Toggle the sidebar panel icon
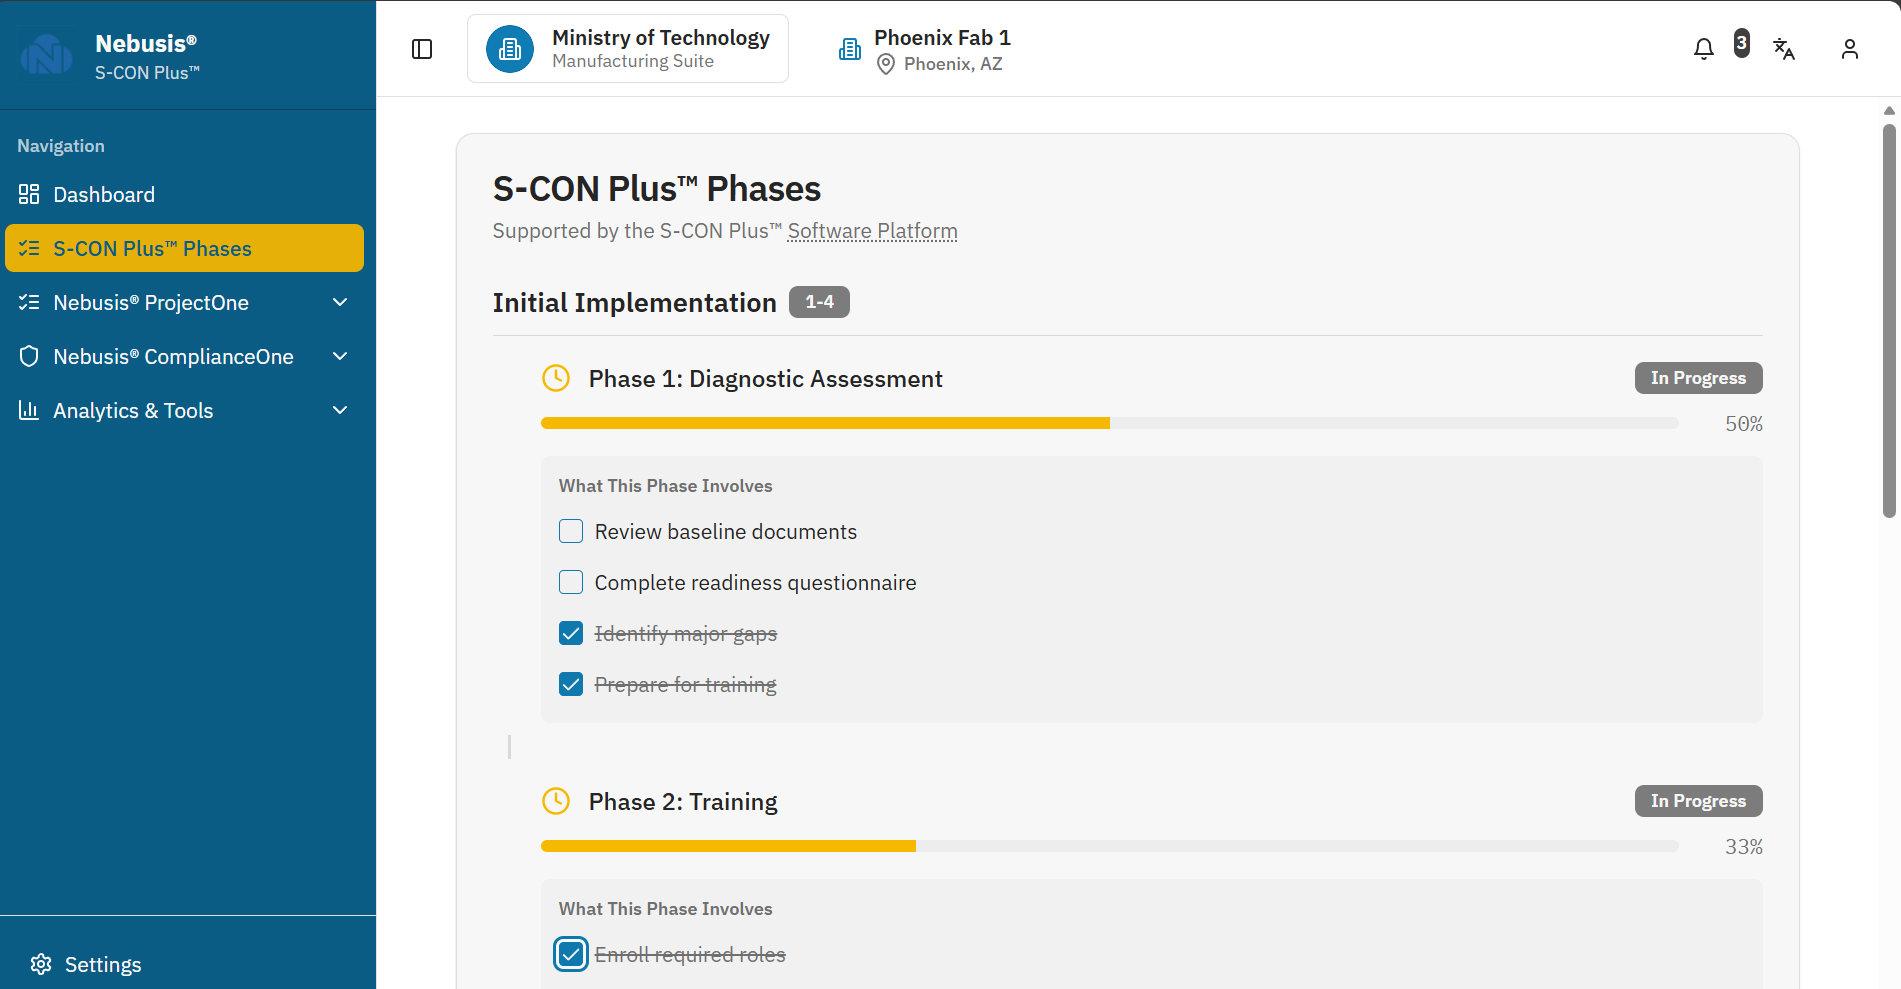Image resolution: width=1901 pixels, height=989 pixels. coord(422,49)
